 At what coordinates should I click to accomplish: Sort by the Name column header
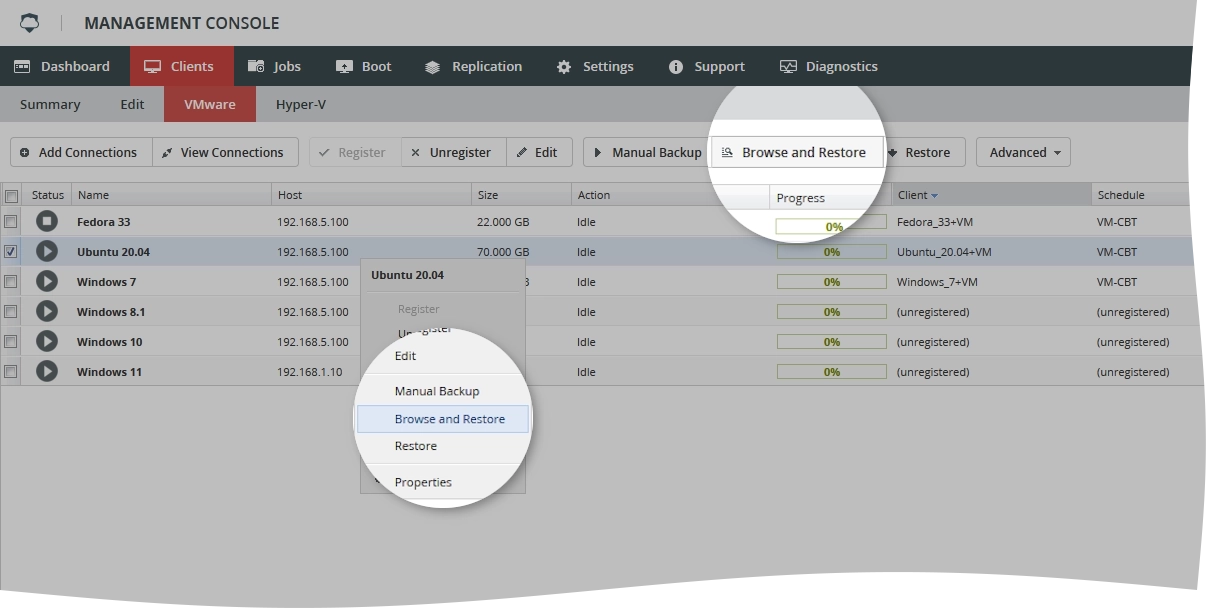pos(171,195)
